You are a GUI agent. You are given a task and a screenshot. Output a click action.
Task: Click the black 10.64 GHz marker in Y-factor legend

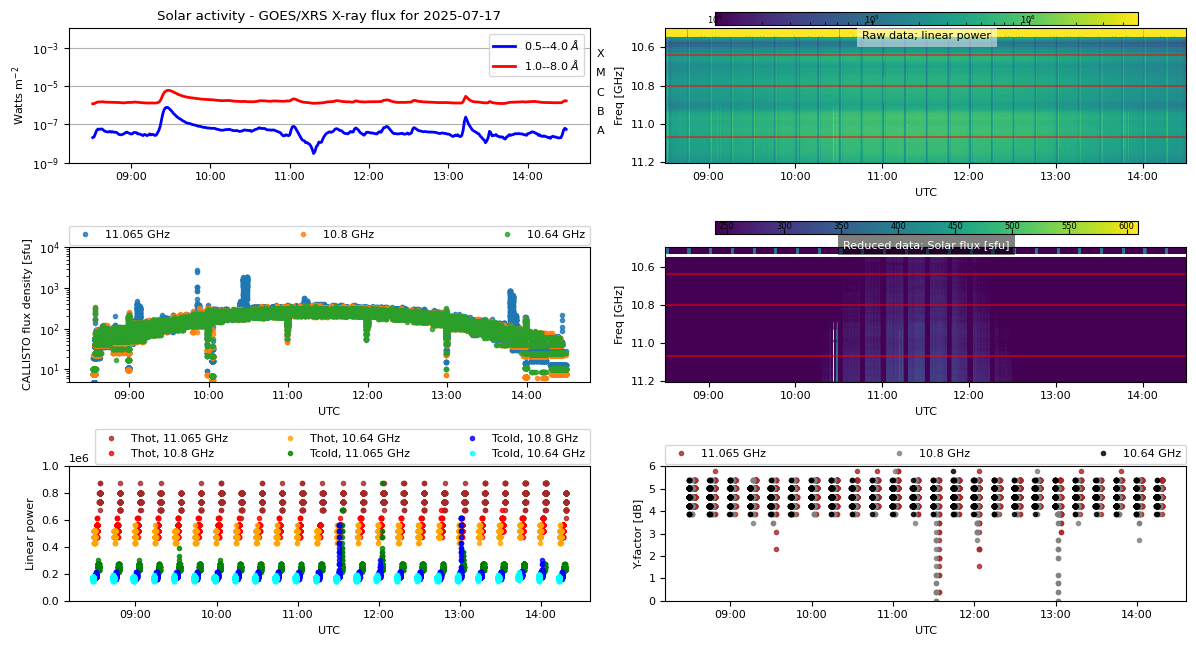pos(1102,452)
